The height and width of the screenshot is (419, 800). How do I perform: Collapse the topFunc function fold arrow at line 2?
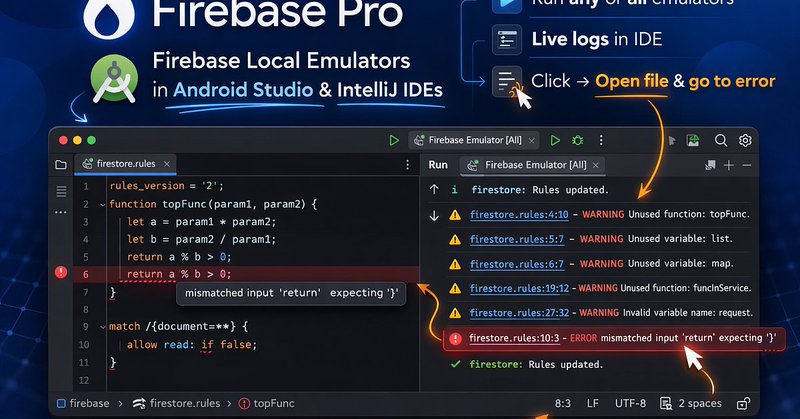point(103,205)
